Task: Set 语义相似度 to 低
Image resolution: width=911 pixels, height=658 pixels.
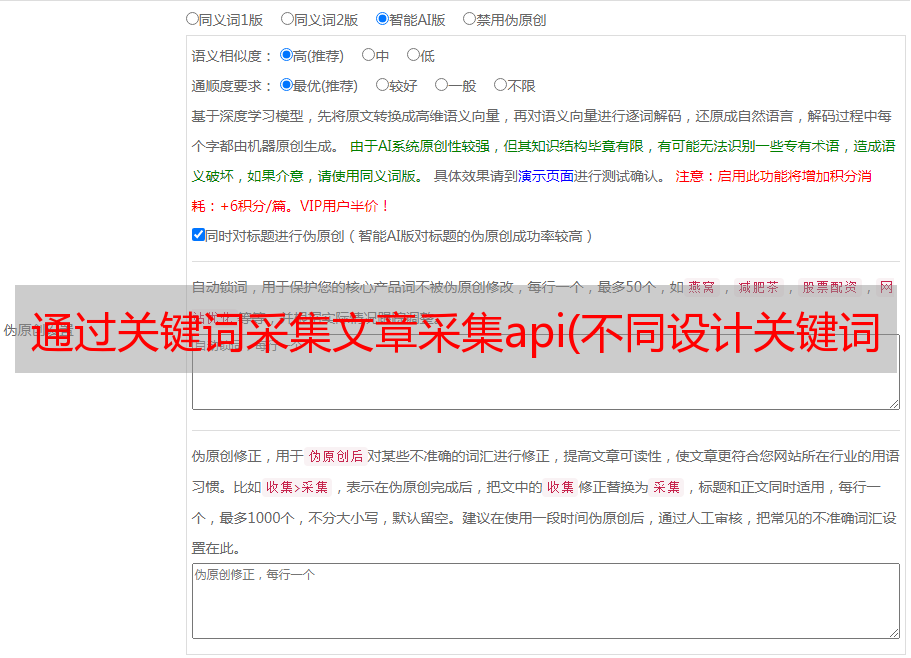Action: (x=413, y=55)
